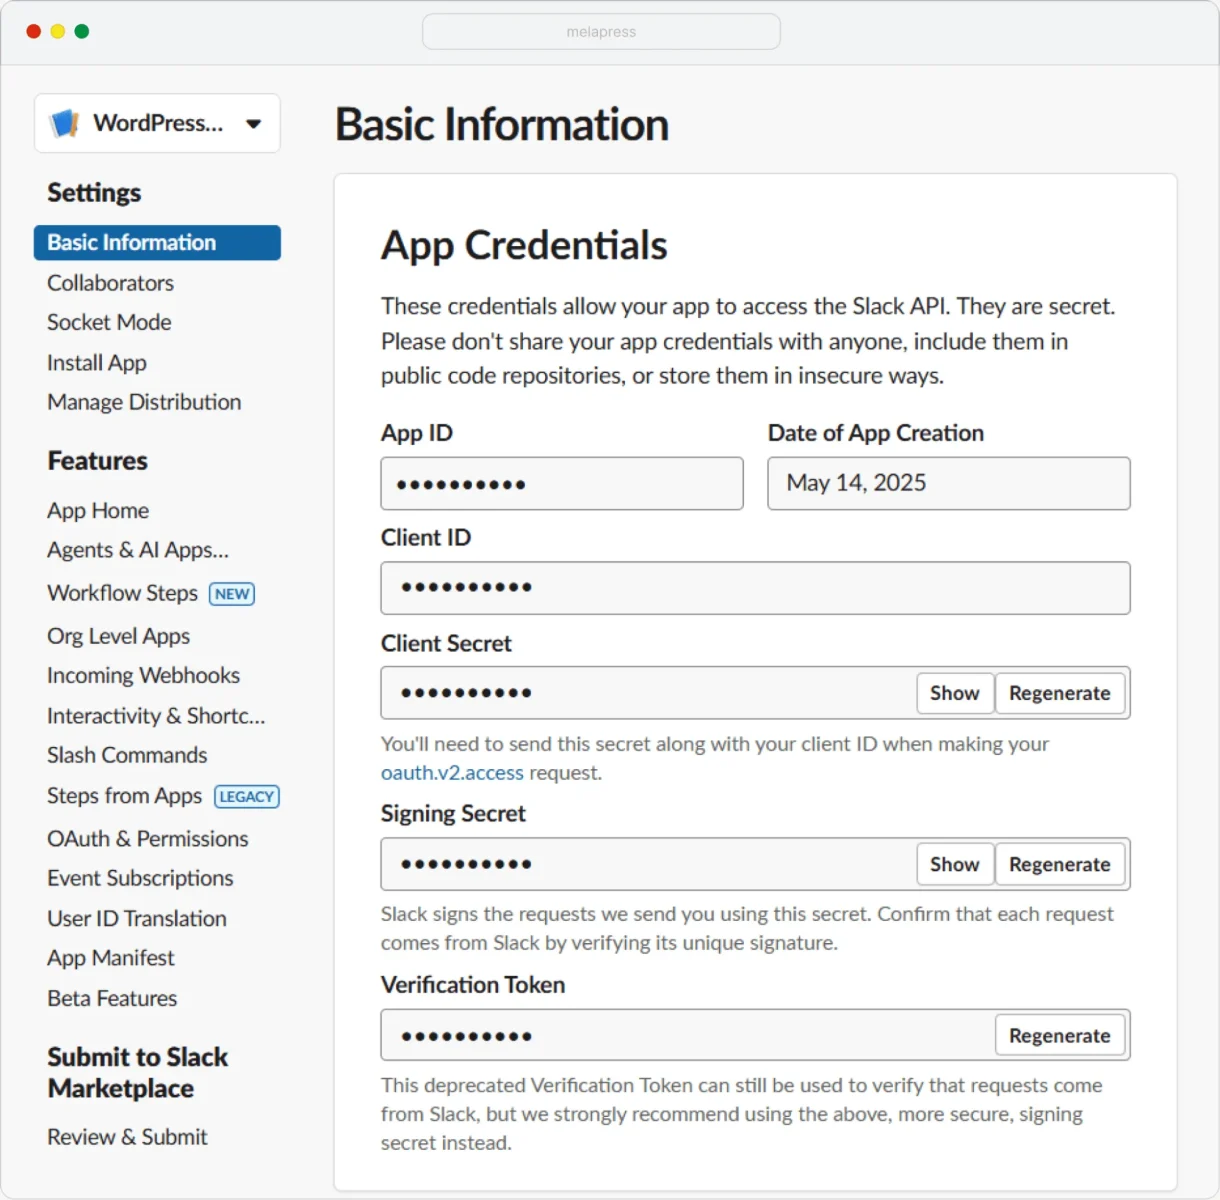Show the Client Secret value
1220x1200 pixels.
pyautogui.click(x=955, y=693)
